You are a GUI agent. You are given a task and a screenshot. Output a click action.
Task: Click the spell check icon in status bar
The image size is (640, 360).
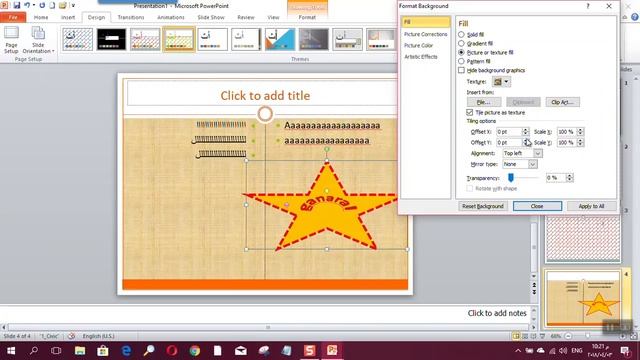pyautogui.click(x=71, y=336)
